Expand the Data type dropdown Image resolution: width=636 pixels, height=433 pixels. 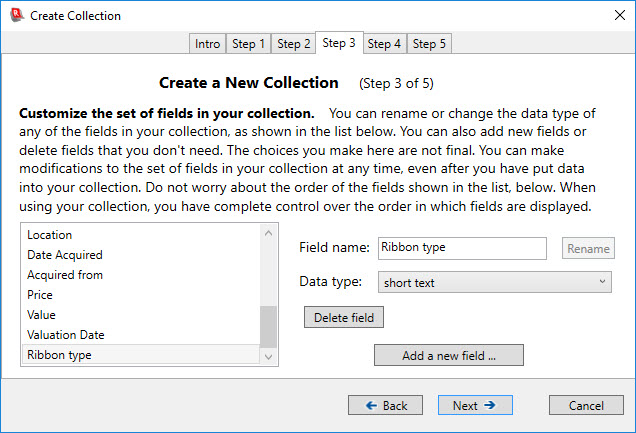495,282
